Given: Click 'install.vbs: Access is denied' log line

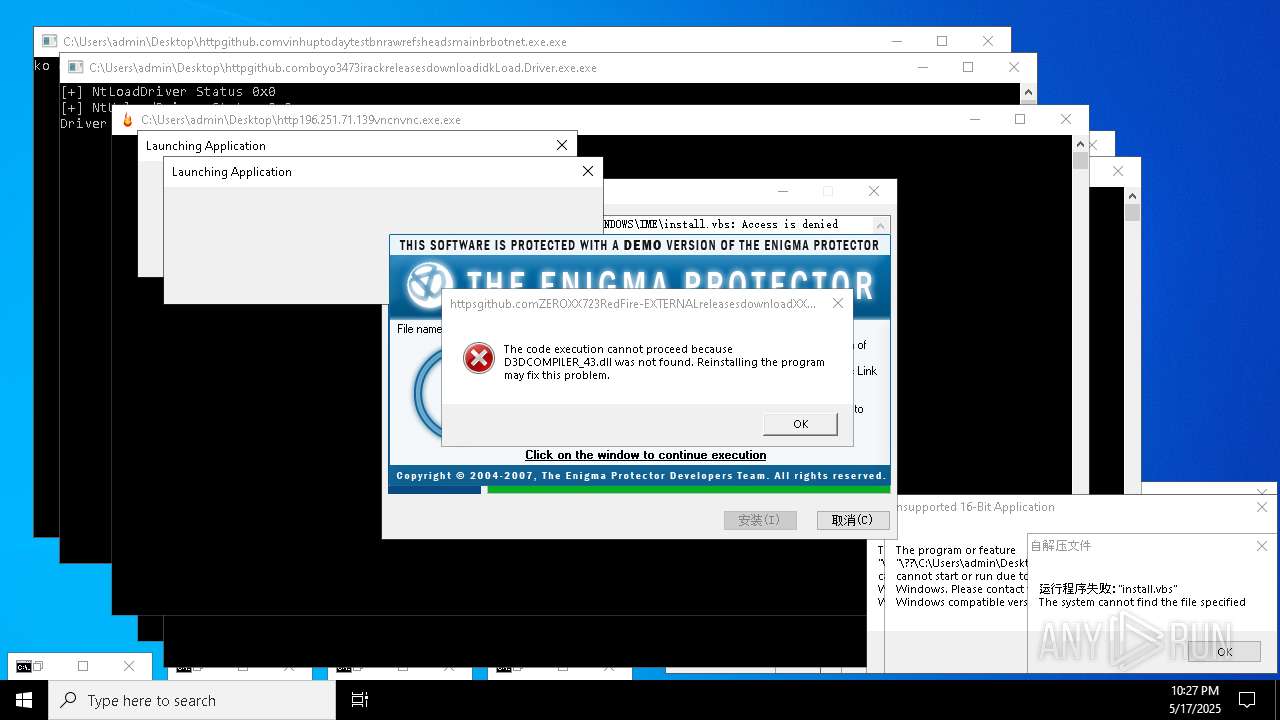Looking at the screenshot, I should [x=722, y=224].
